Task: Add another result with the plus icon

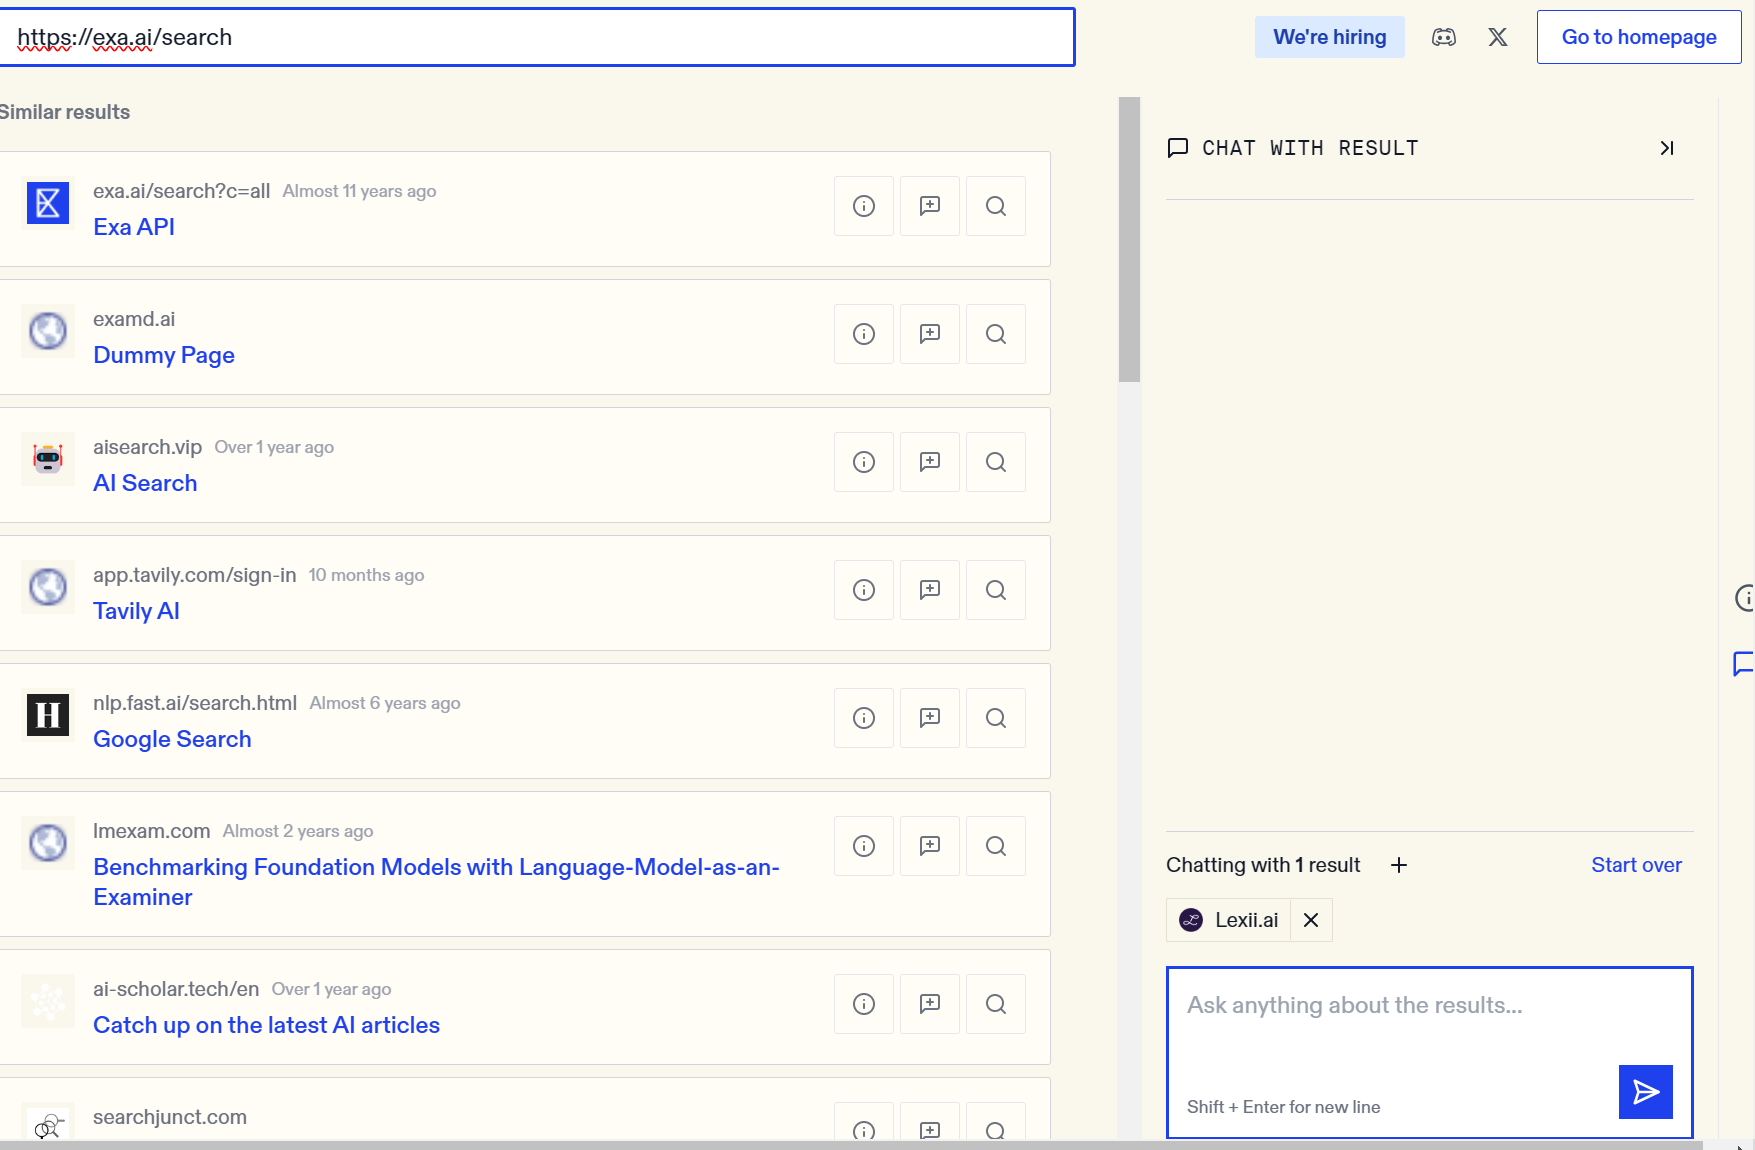Action: (x=1399, y=865)
